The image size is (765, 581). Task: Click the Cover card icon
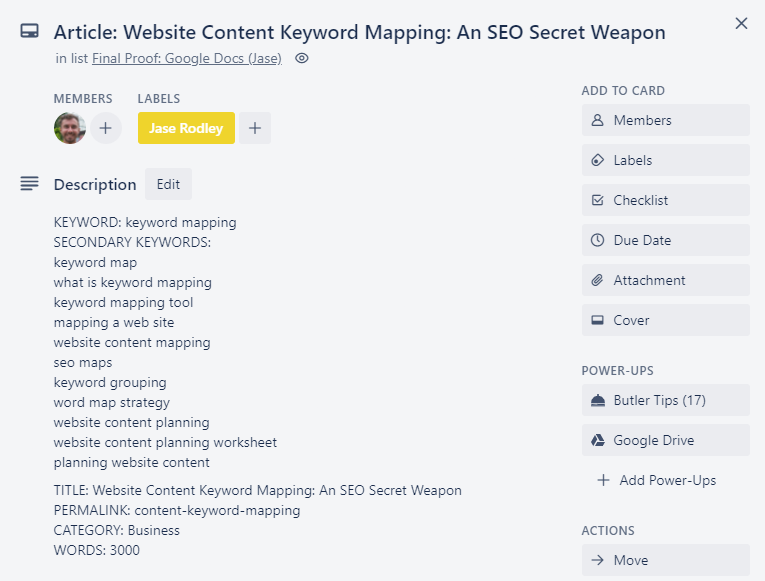pos(597,320)
